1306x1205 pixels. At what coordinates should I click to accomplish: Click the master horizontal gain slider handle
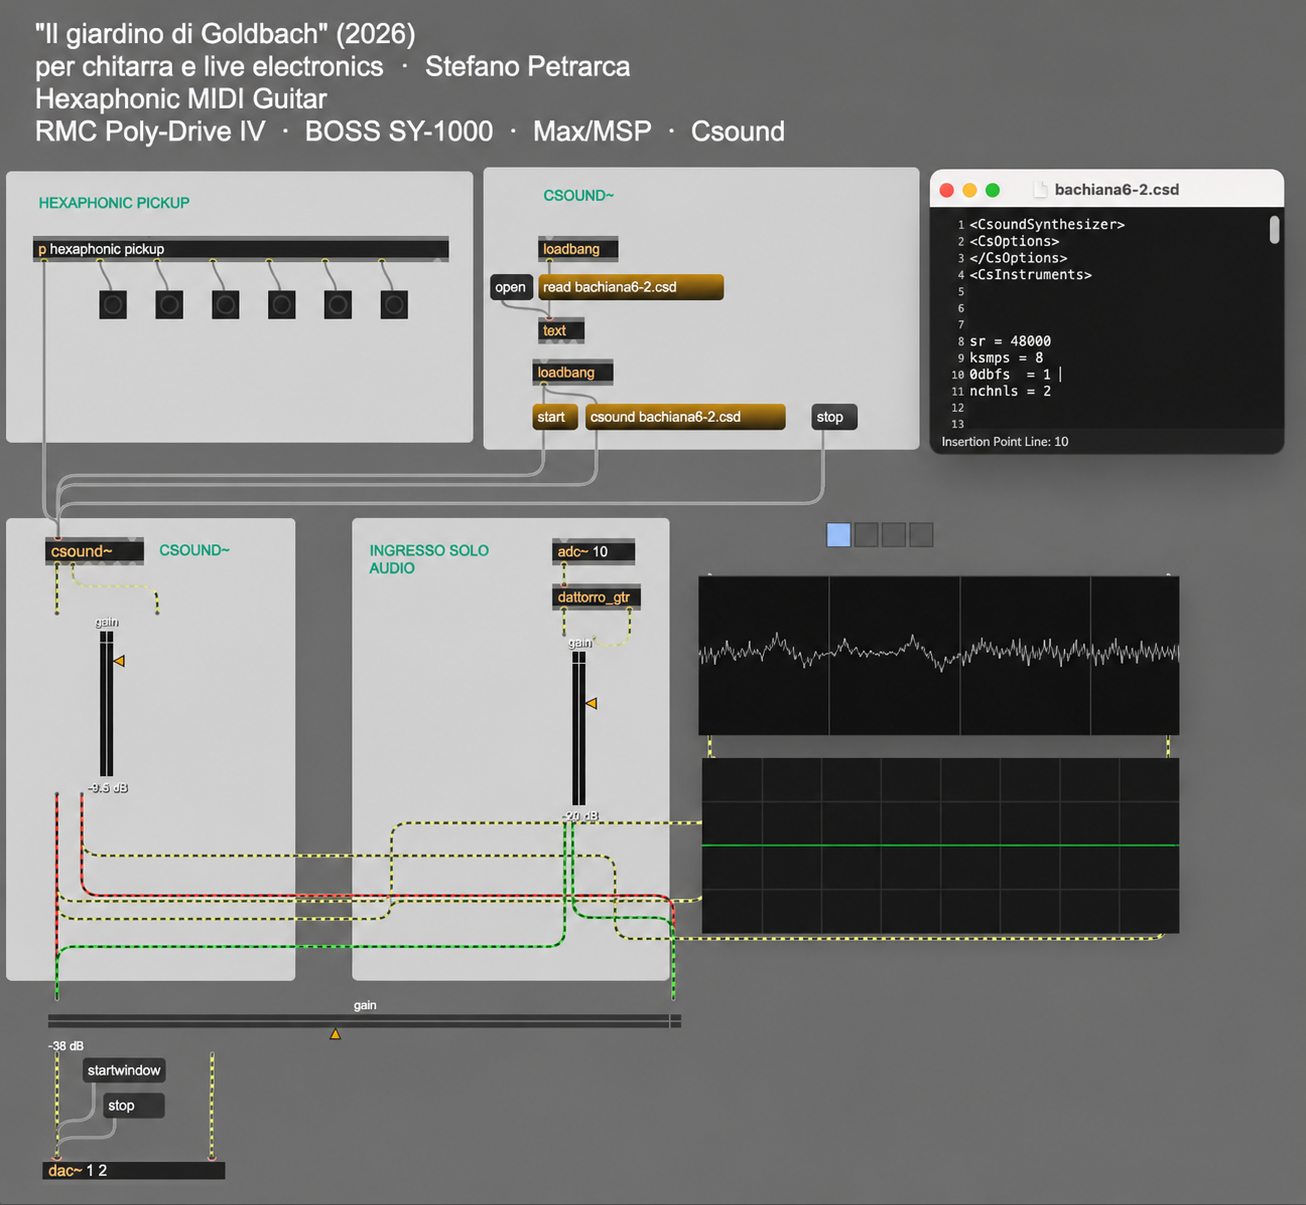point(335,1034)
